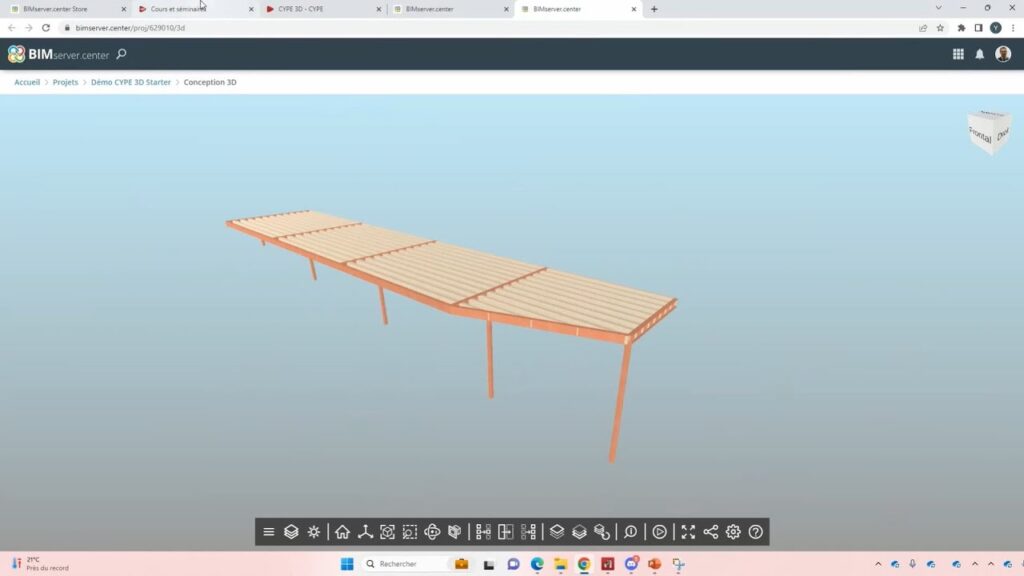Select the XYZ axes icon
Screen dimensions: 1024x576
pos(366,532)
